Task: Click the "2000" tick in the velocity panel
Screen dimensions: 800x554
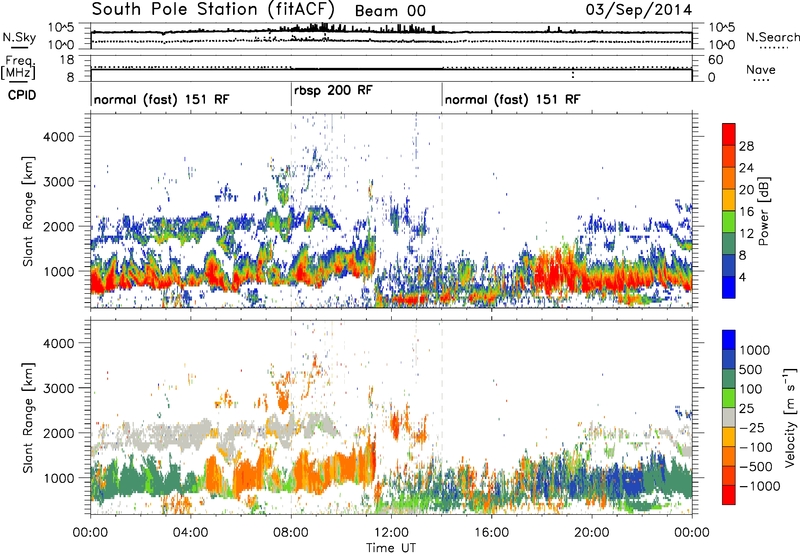Action: click(x=58, y=433)
